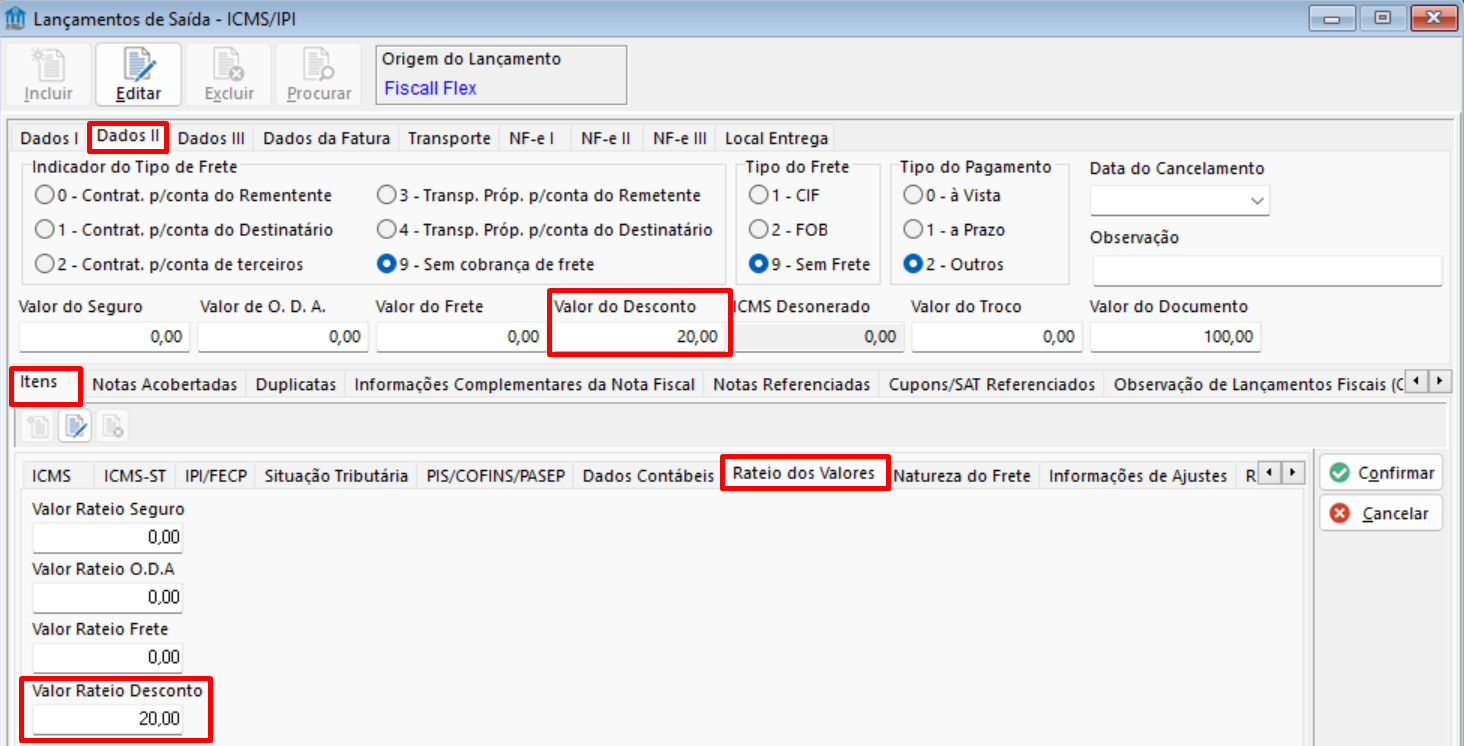Click the Cancelar button
Viewport: 1464px width, 746px height.
(x=1381, y=514)
